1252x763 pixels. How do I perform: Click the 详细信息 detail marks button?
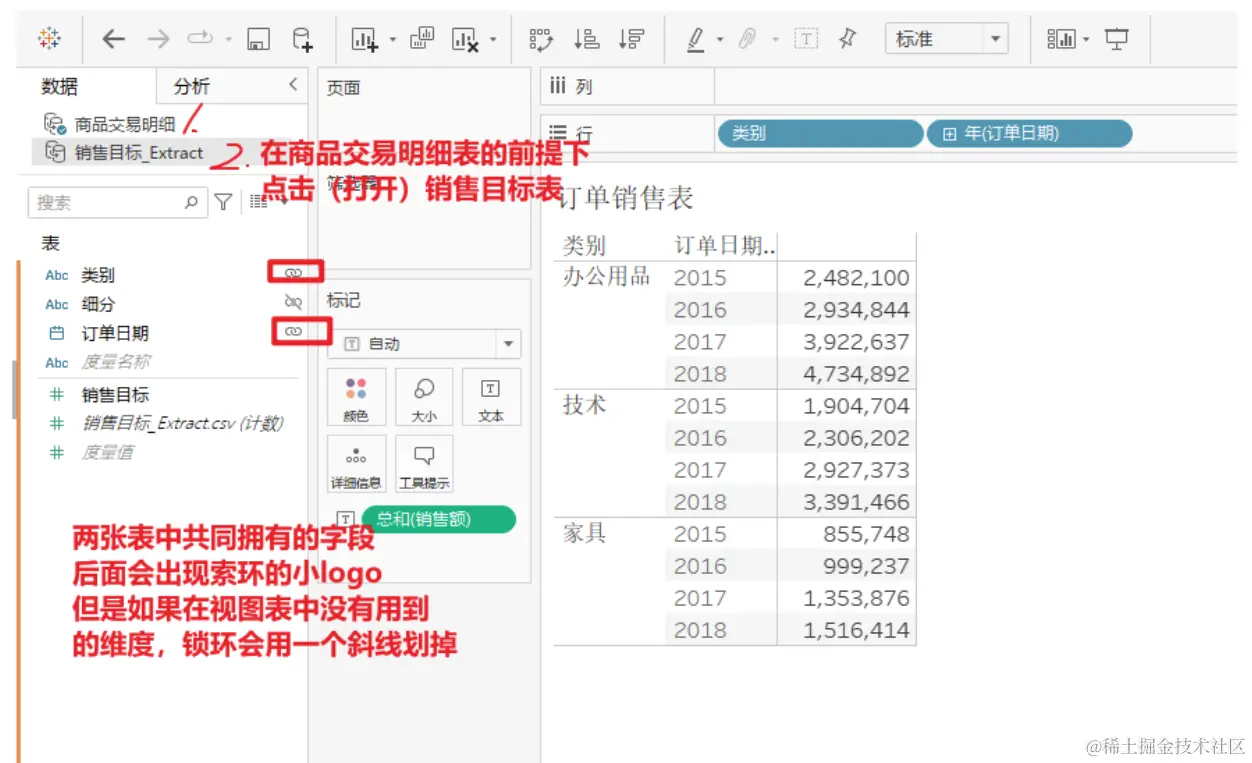click(356, 464)
